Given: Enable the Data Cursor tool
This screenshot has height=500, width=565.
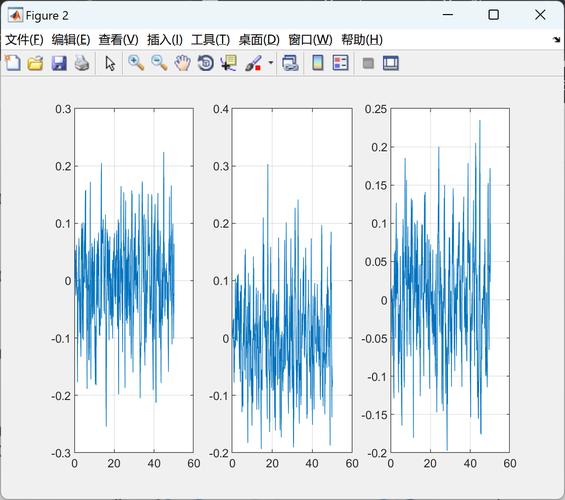Looking at the screenshot, I should tap(229, 63).
